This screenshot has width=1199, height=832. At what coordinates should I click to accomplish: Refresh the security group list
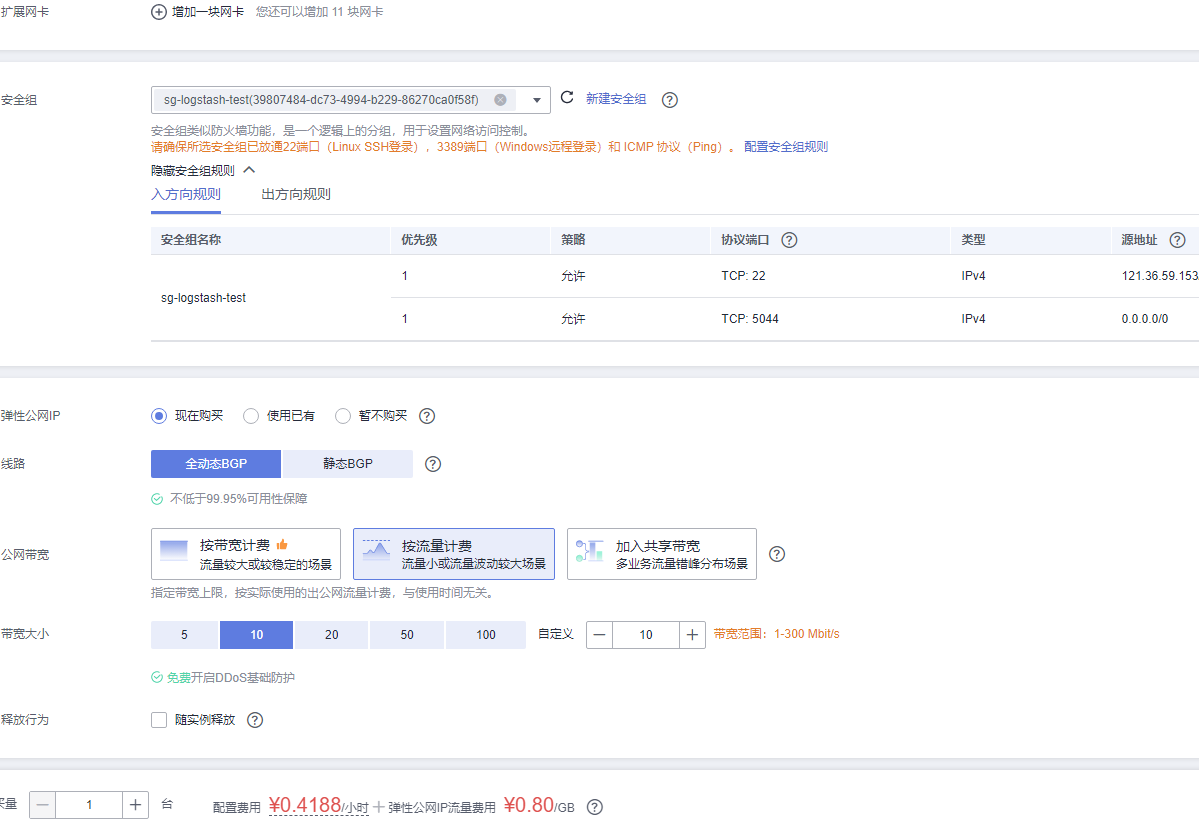coord(567,98)
